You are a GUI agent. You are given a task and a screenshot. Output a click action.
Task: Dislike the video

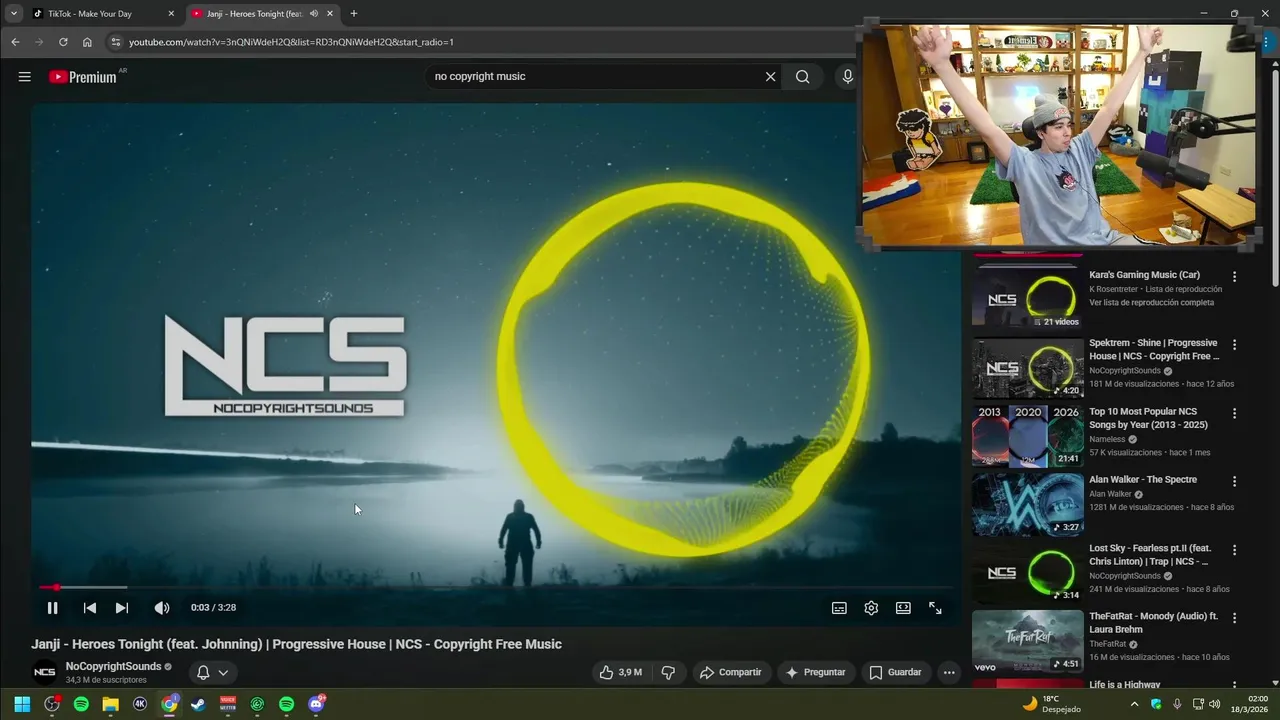tap(668, 673)
